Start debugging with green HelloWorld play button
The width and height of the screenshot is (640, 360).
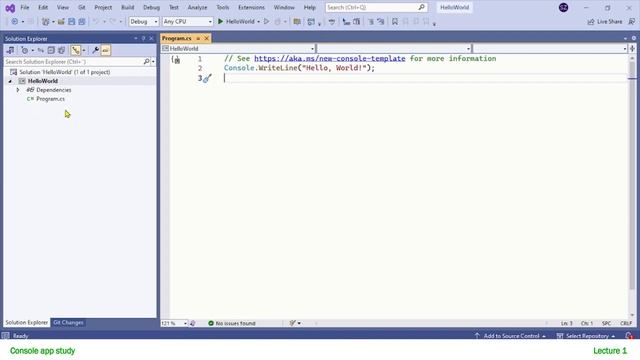236,22
